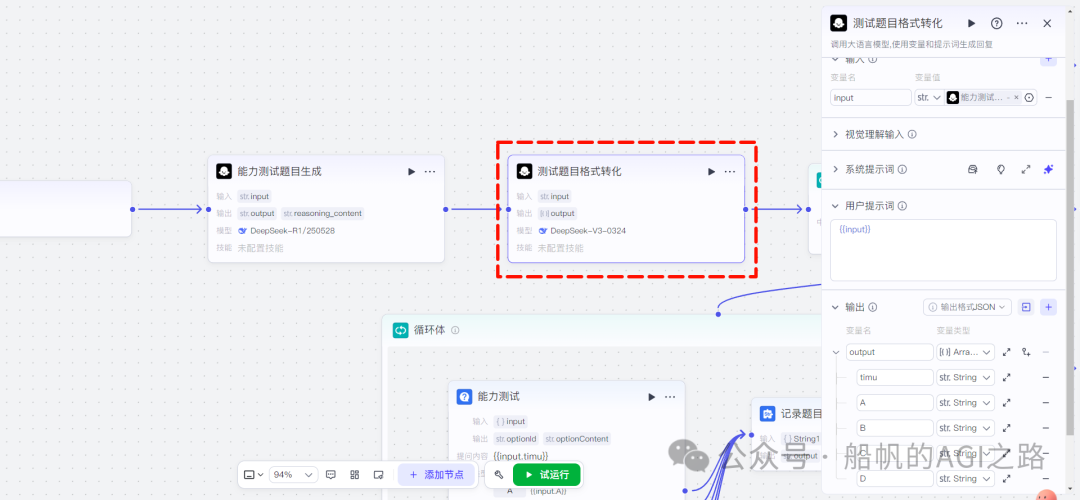Select DeepSeek-R1/250528 model text on node
The width and height of the screenshot is (1080, 500).
[x=292, y=231]
